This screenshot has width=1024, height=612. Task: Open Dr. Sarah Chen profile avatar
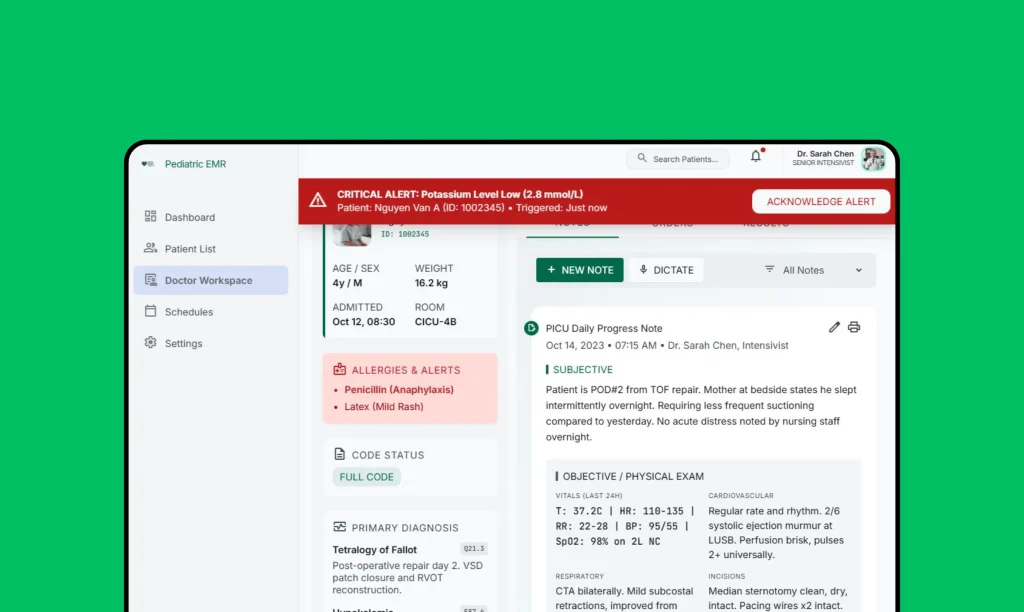pos(873,159)
